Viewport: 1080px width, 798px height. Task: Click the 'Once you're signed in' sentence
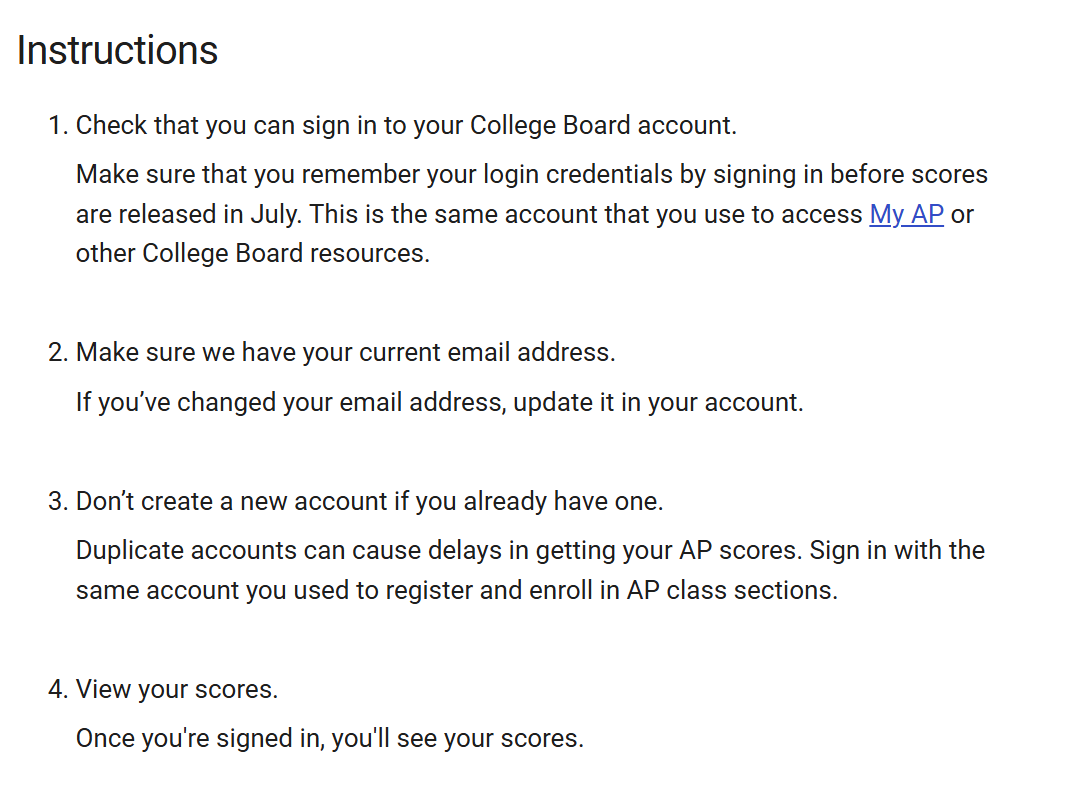coord(330,738)
